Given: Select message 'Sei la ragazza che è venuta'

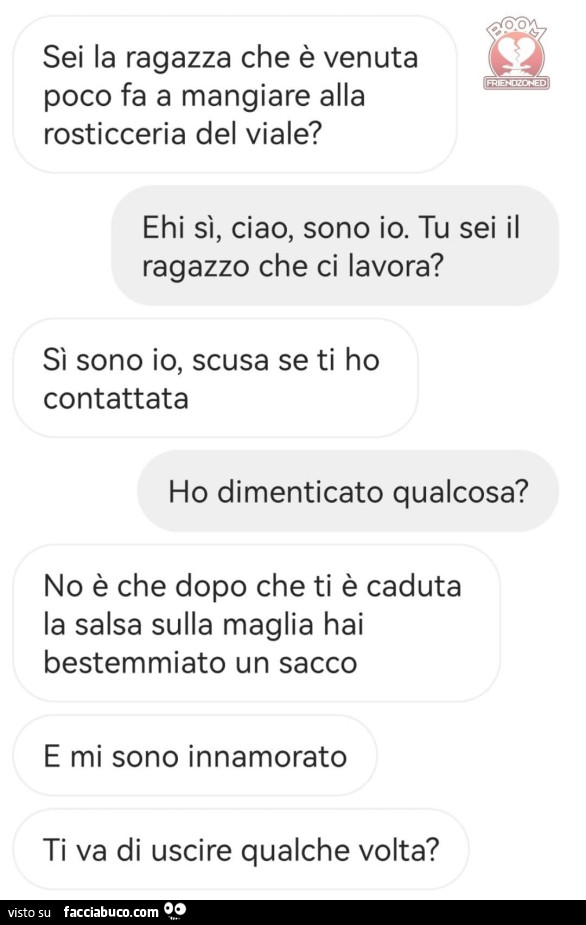Looking at the screenshot, I should [x=235, y=94].
